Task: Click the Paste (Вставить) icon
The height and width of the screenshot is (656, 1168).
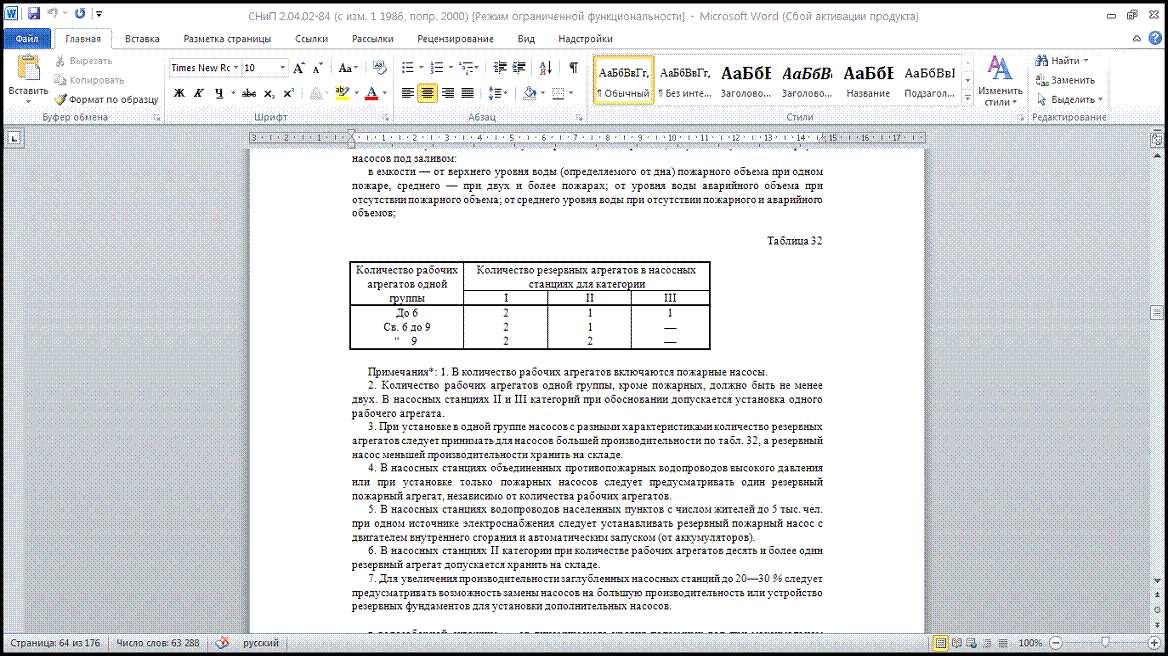Action: 27,70
